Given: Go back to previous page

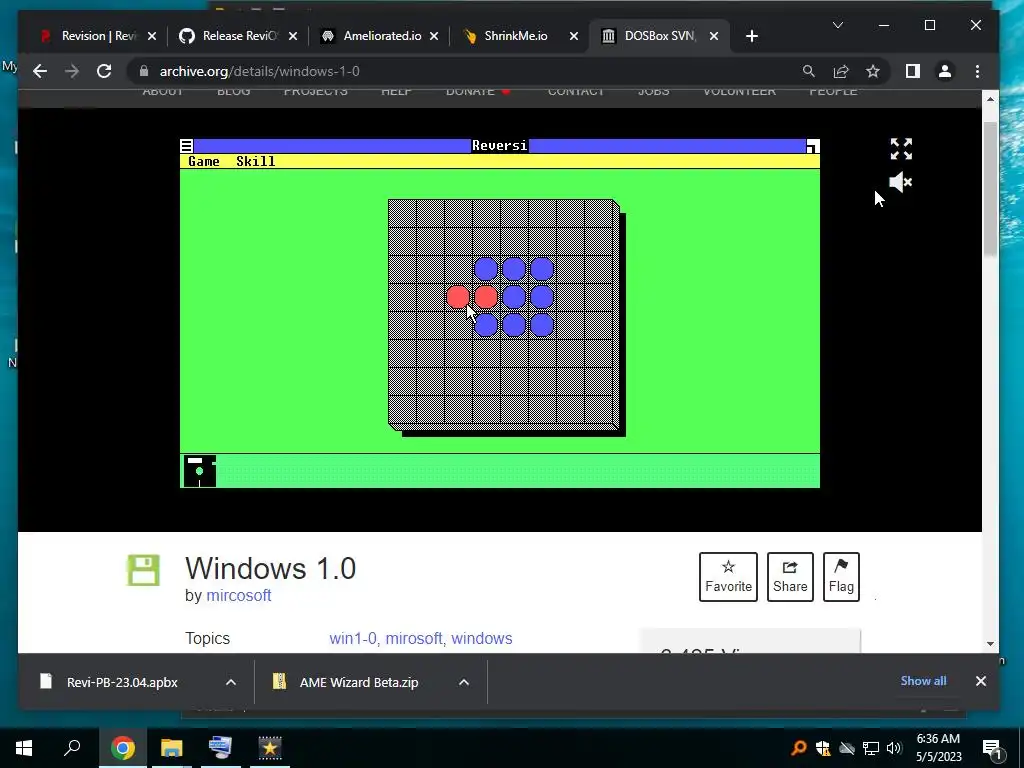Looking at the screenshot, I should (40, 71).
